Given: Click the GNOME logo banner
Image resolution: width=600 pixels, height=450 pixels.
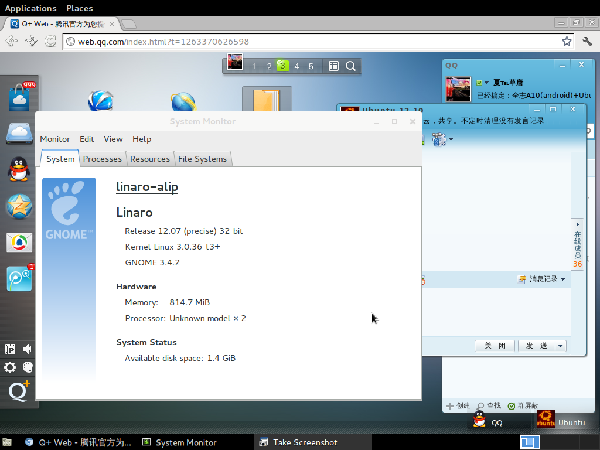Looking at the screenshot, I should click(69, 278).
